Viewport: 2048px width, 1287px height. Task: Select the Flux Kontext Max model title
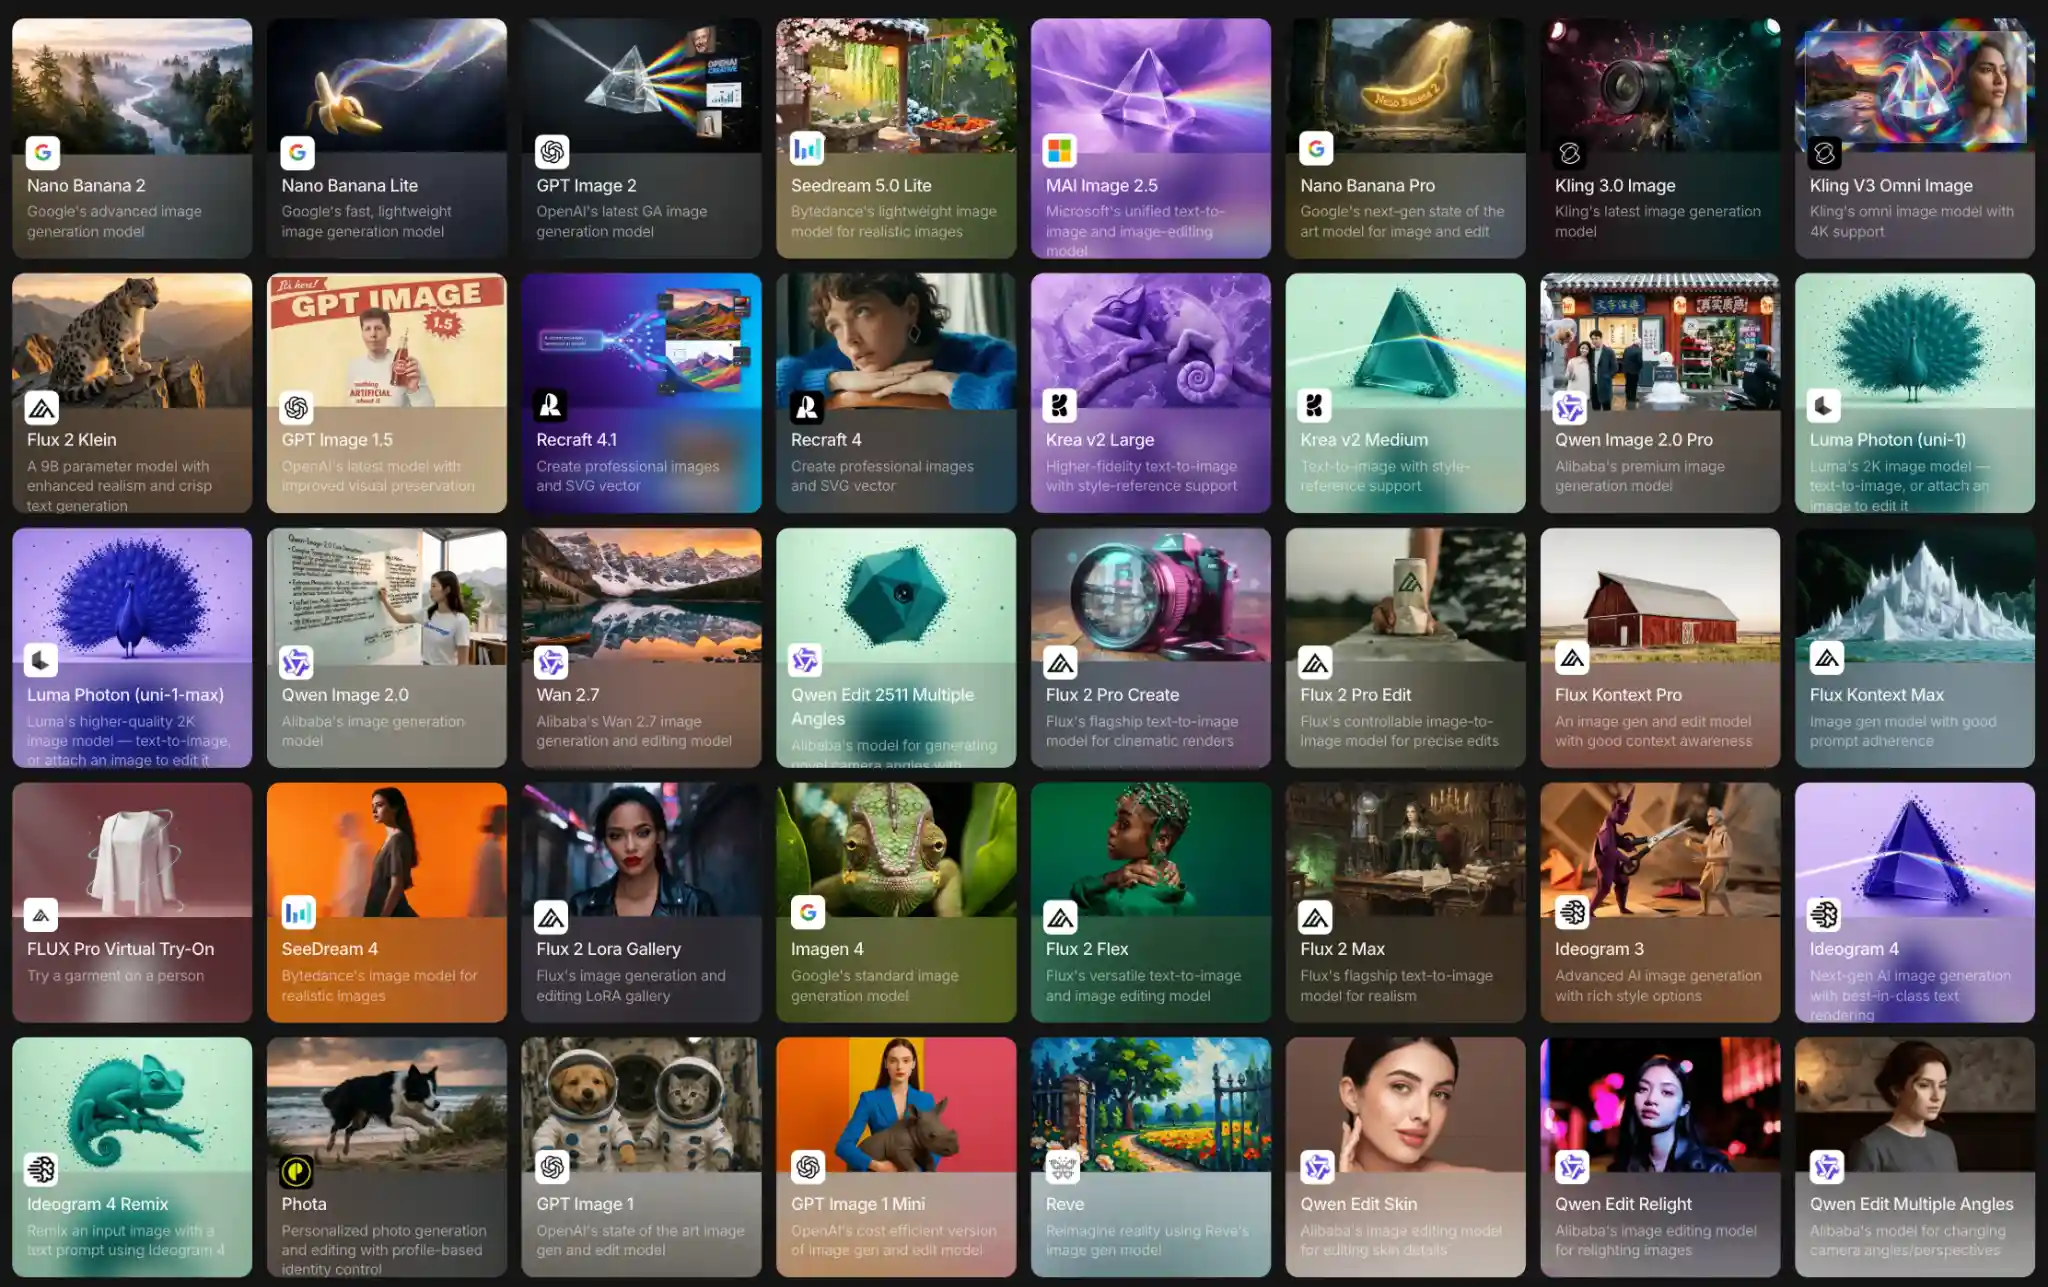(x=1876, y=694)
